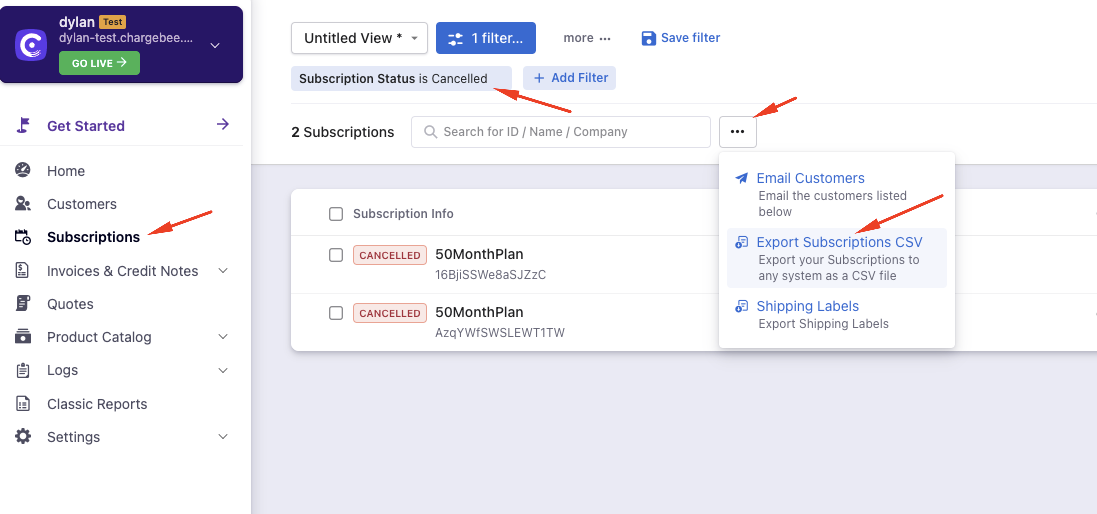Click the 2 Subscriptions count label

pos(343,132)
